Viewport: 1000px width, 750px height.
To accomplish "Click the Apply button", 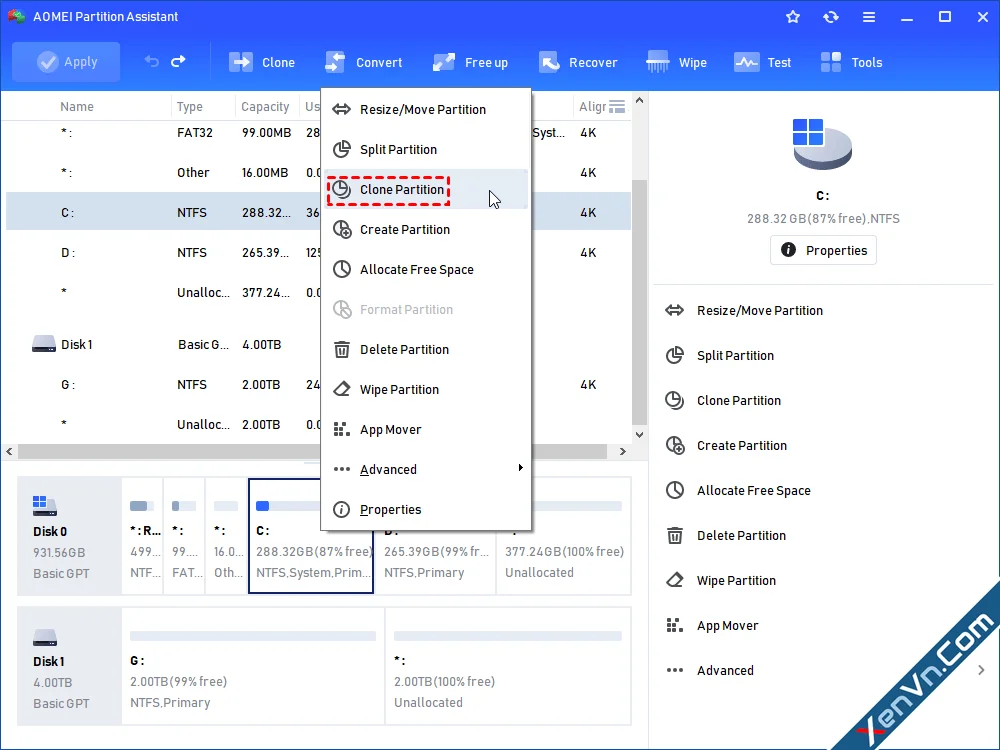I will [66, 62].
